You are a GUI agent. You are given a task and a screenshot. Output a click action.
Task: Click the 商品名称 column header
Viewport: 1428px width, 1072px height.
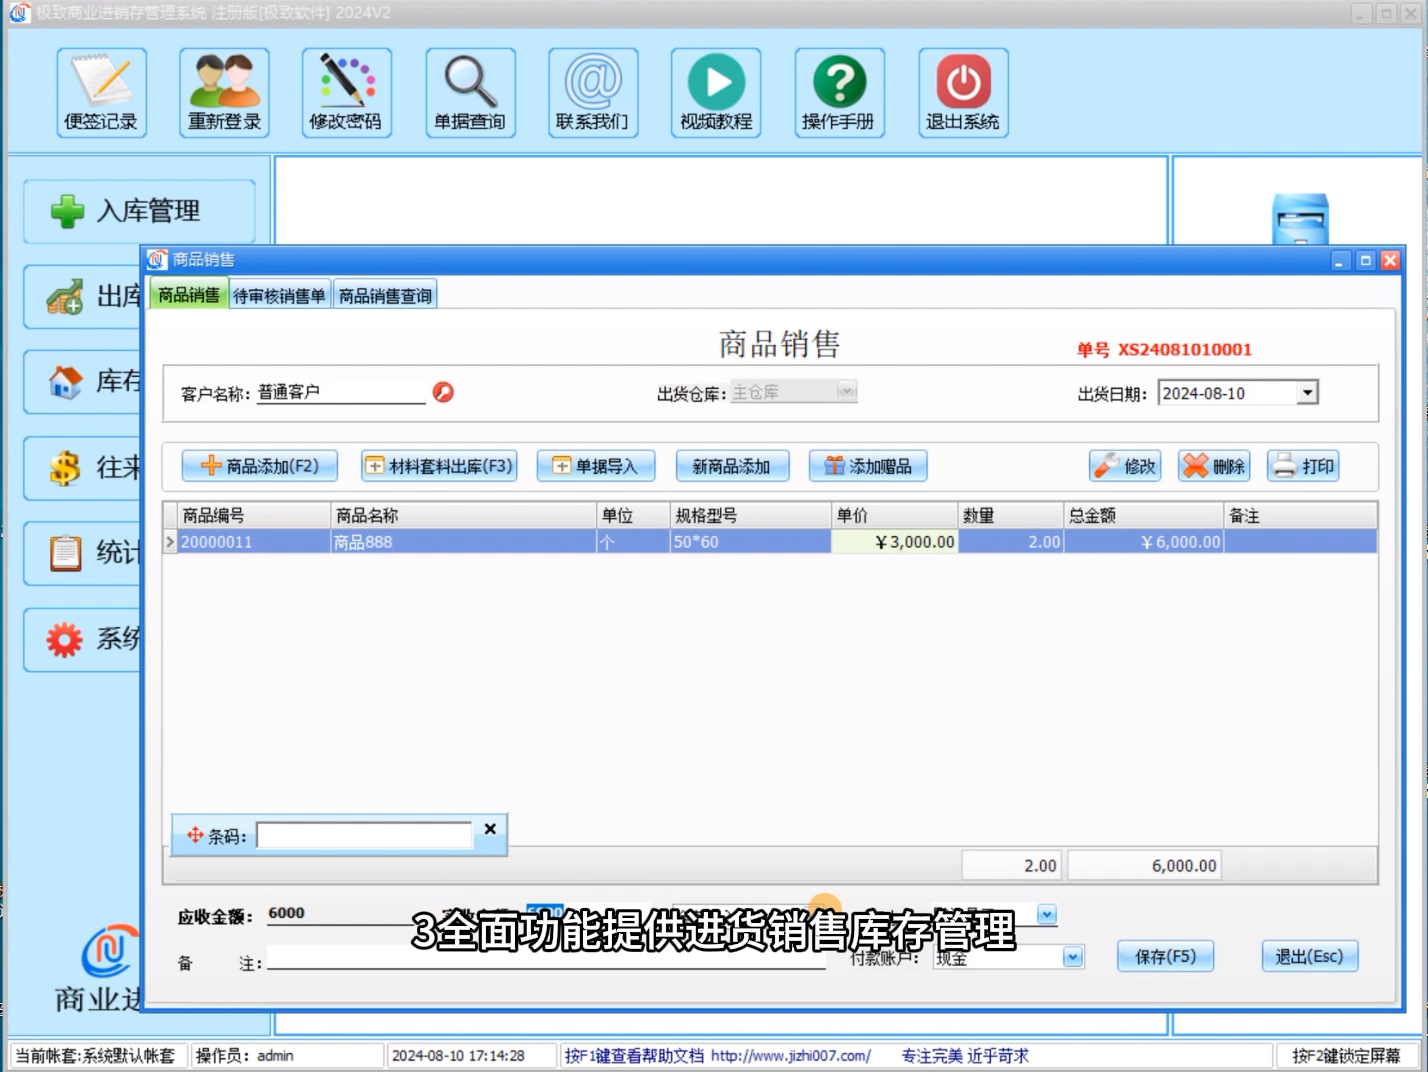click(x=464, y=515)
